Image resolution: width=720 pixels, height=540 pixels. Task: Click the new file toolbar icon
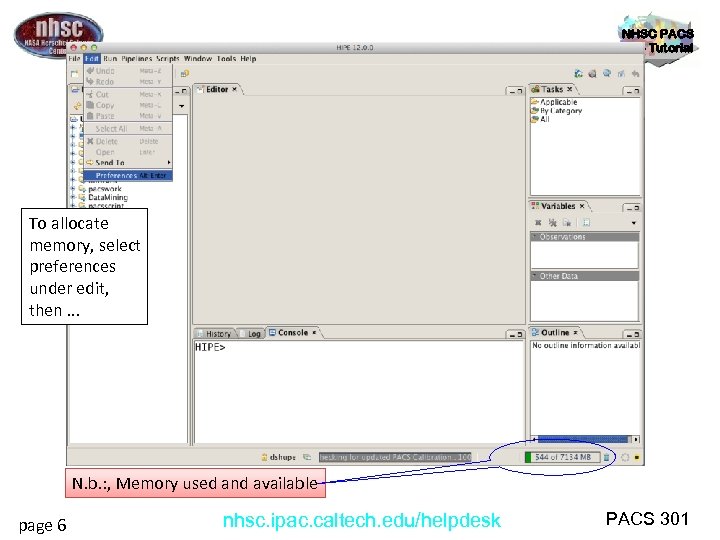pyautogui.click(x=74, y=74)
